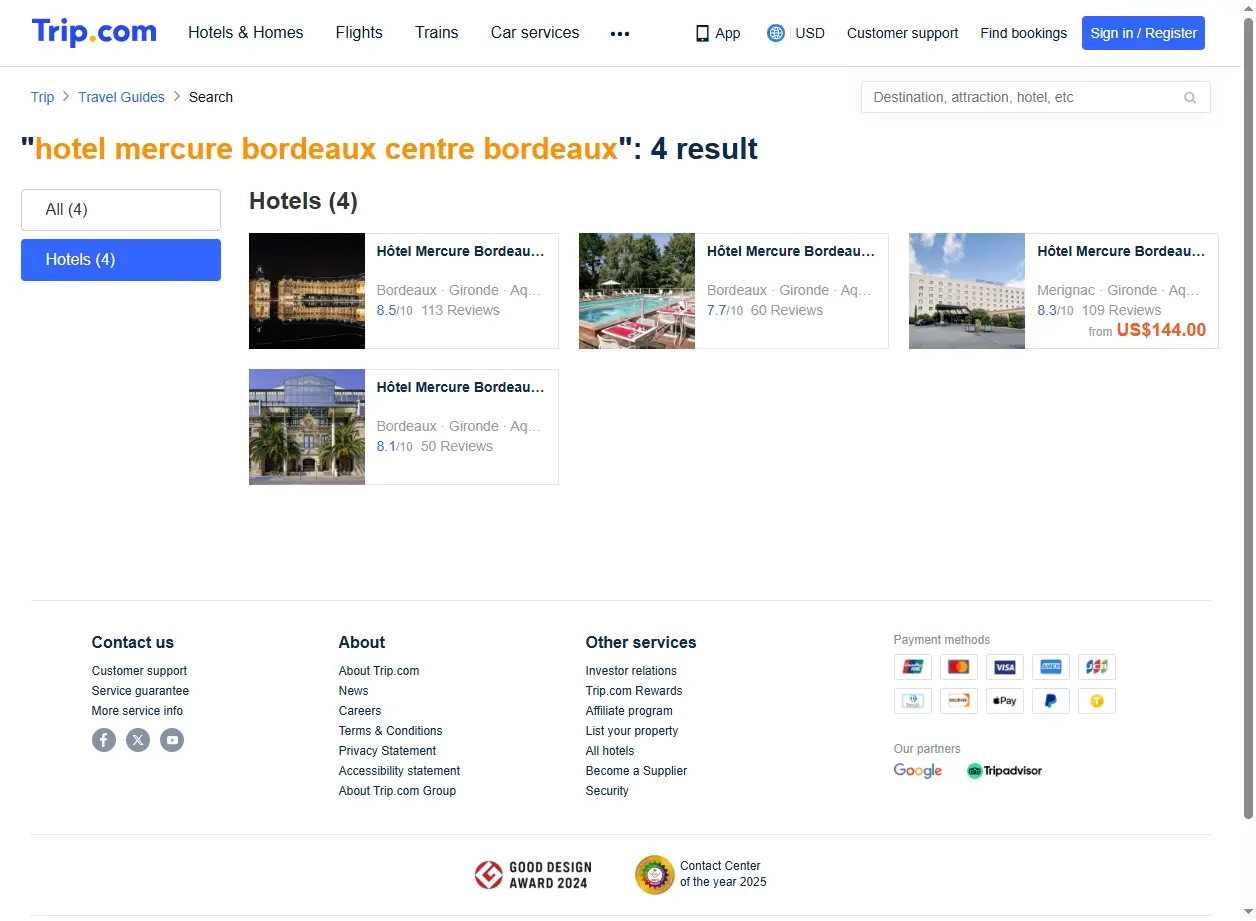Click the UnionPay payment icon
Screen dimensions: 1256x921
pos(913,667)
